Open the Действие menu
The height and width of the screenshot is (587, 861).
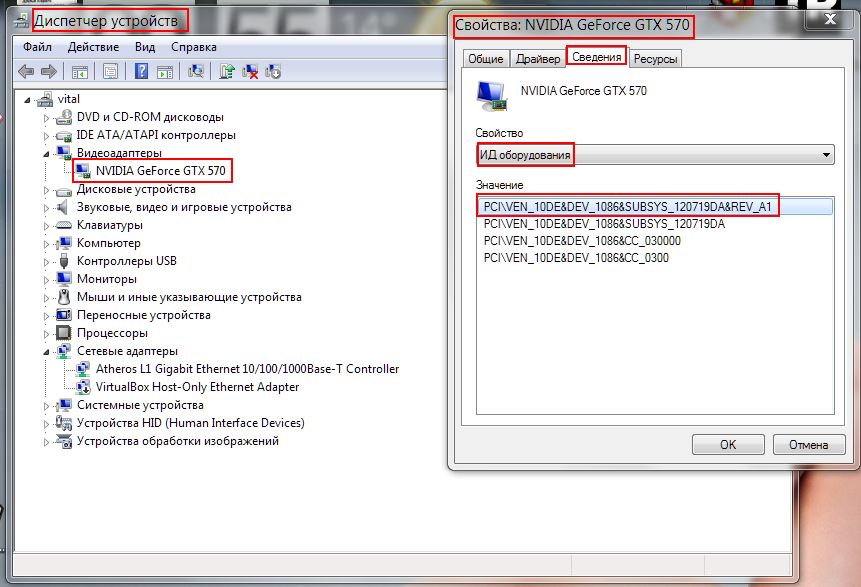pyautogui.click(x=93, y=47)
